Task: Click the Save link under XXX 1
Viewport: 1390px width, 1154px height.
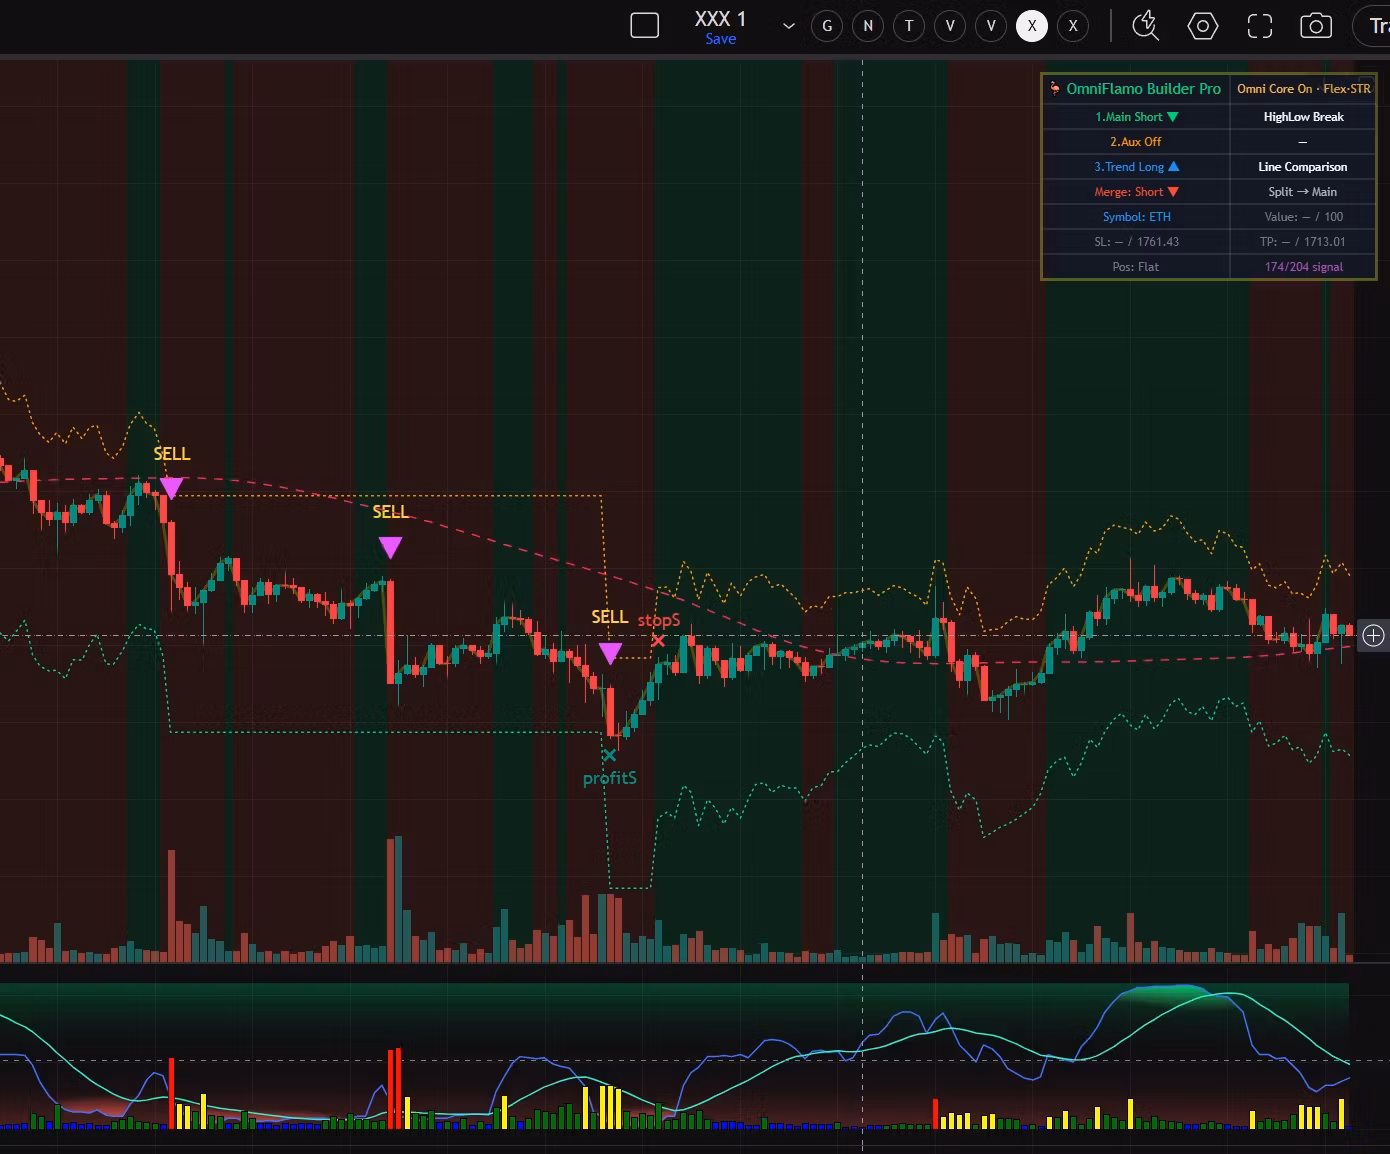Action: click(x=720, y=39)
